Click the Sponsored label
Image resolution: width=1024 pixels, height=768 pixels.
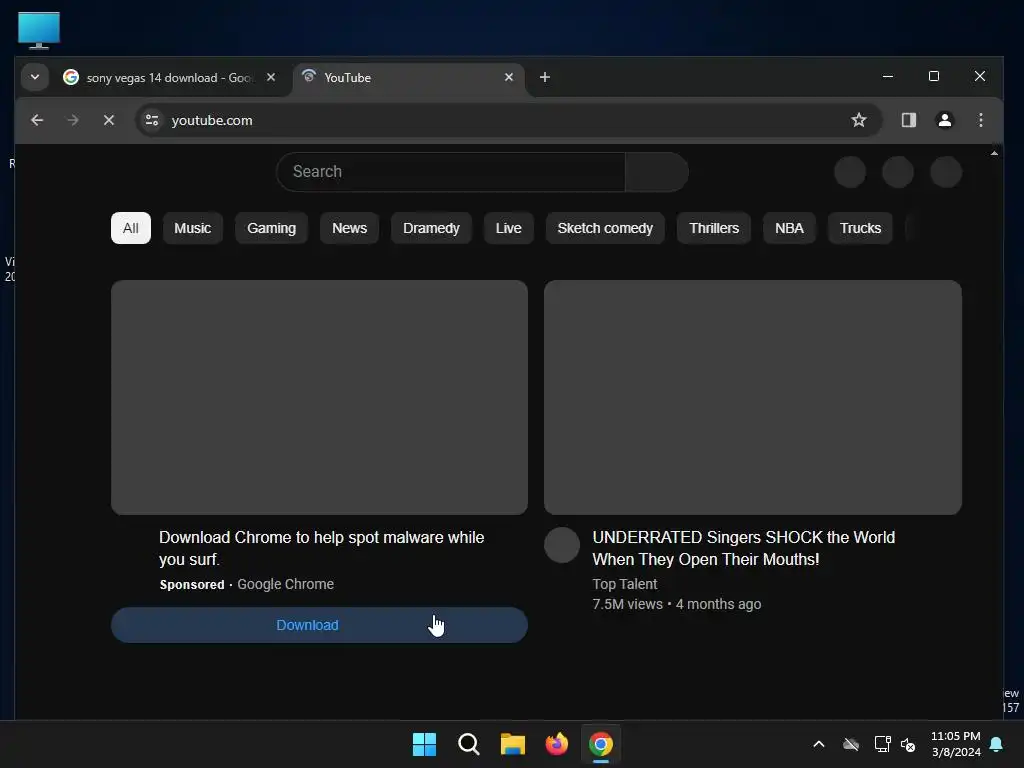192,584
